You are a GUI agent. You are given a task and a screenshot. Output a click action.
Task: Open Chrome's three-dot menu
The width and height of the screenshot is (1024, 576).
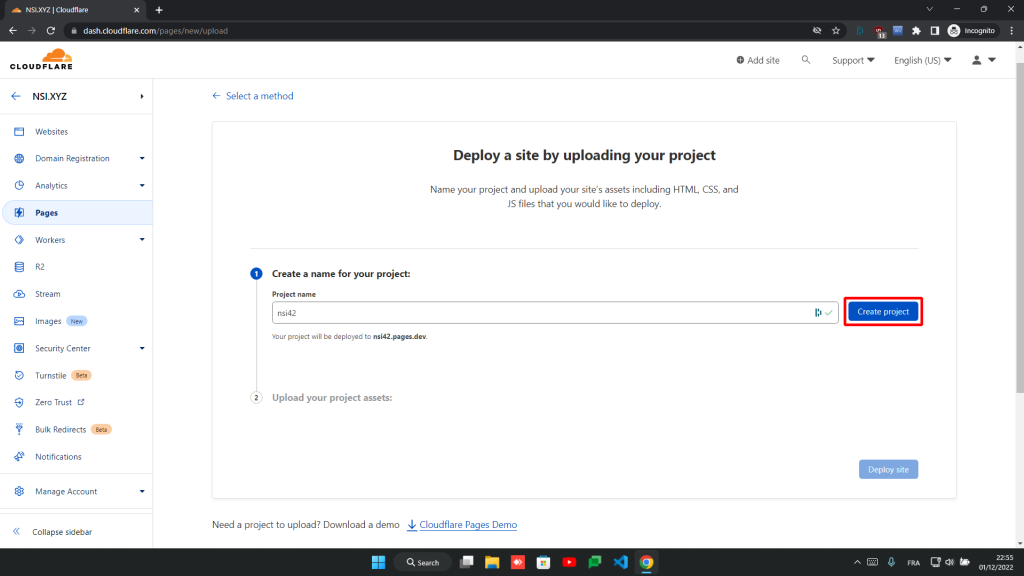coord(1012,31)
